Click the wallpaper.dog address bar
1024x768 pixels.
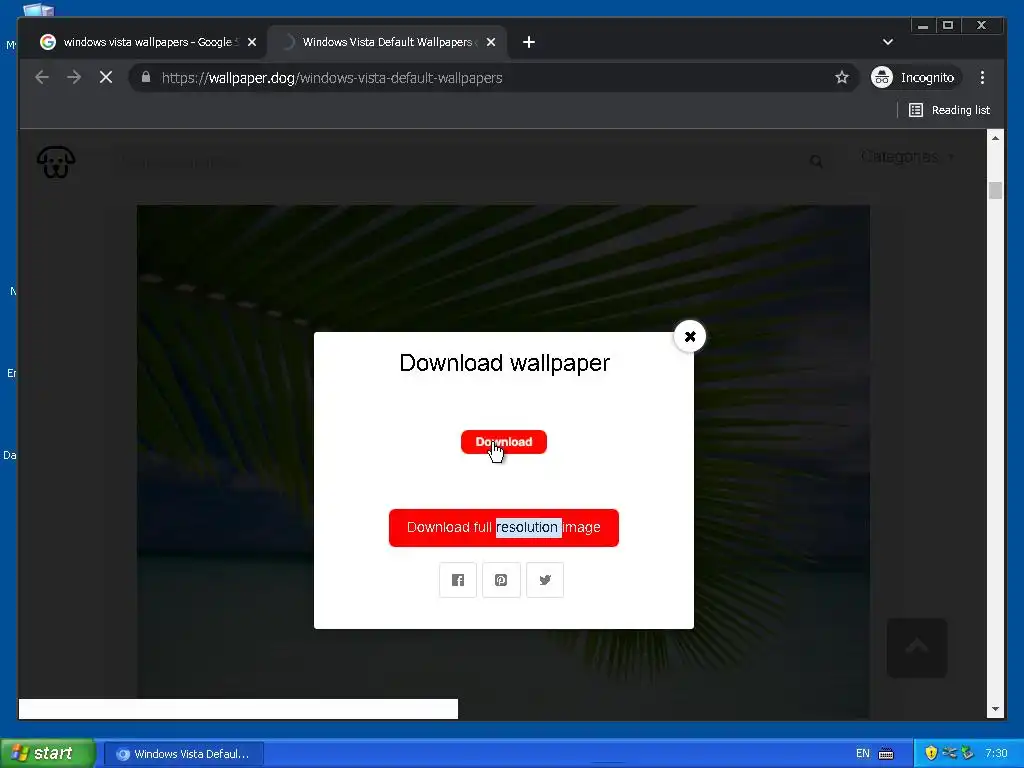point(494,78)
